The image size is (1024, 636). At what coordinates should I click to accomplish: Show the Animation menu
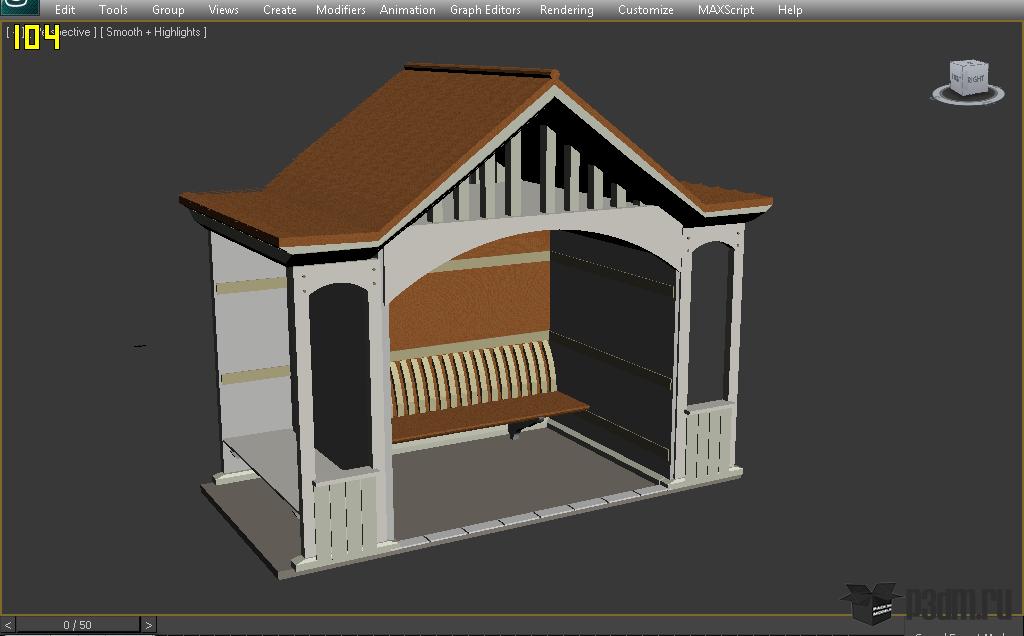pos(407,10)
